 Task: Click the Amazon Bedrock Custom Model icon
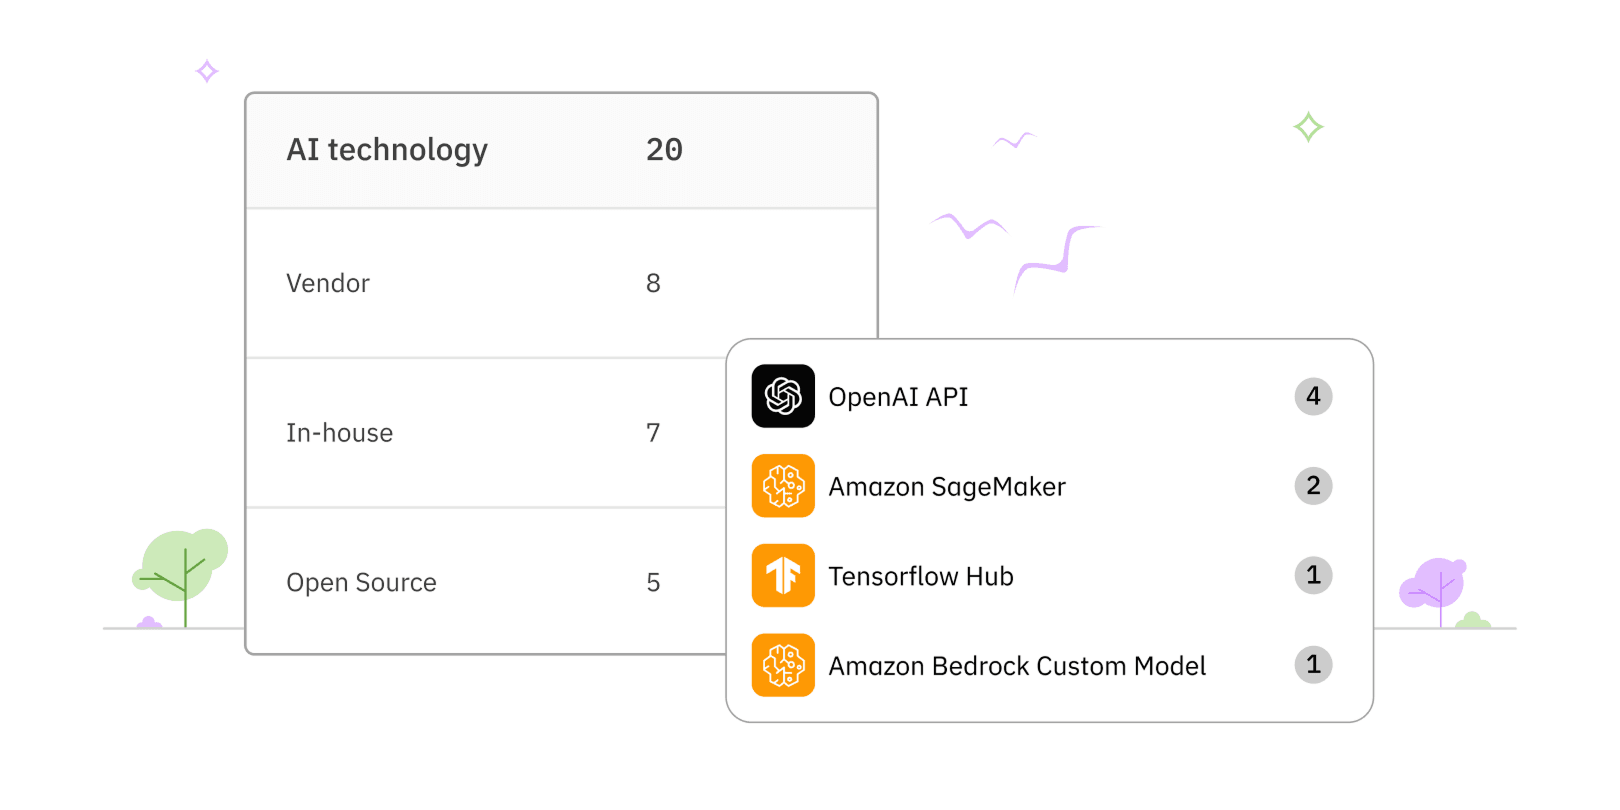click(x=783, y=665)
